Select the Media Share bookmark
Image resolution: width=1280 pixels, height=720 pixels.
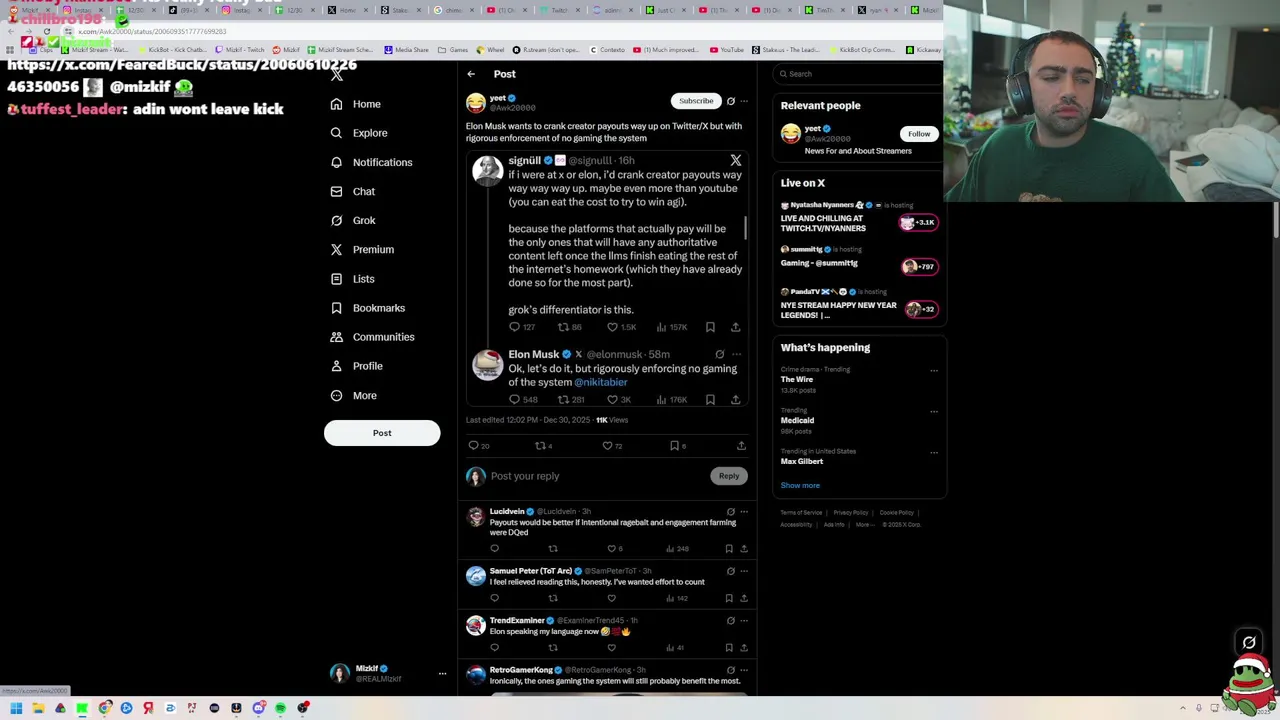coord(406,50)
